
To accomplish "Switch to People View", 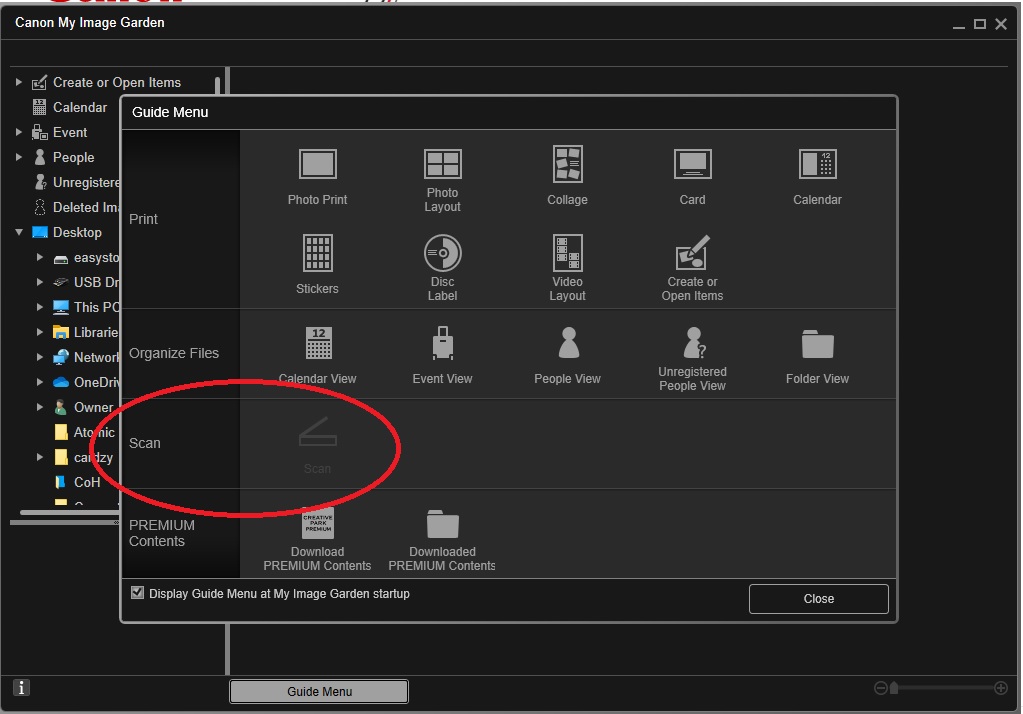I will point(567,346).
